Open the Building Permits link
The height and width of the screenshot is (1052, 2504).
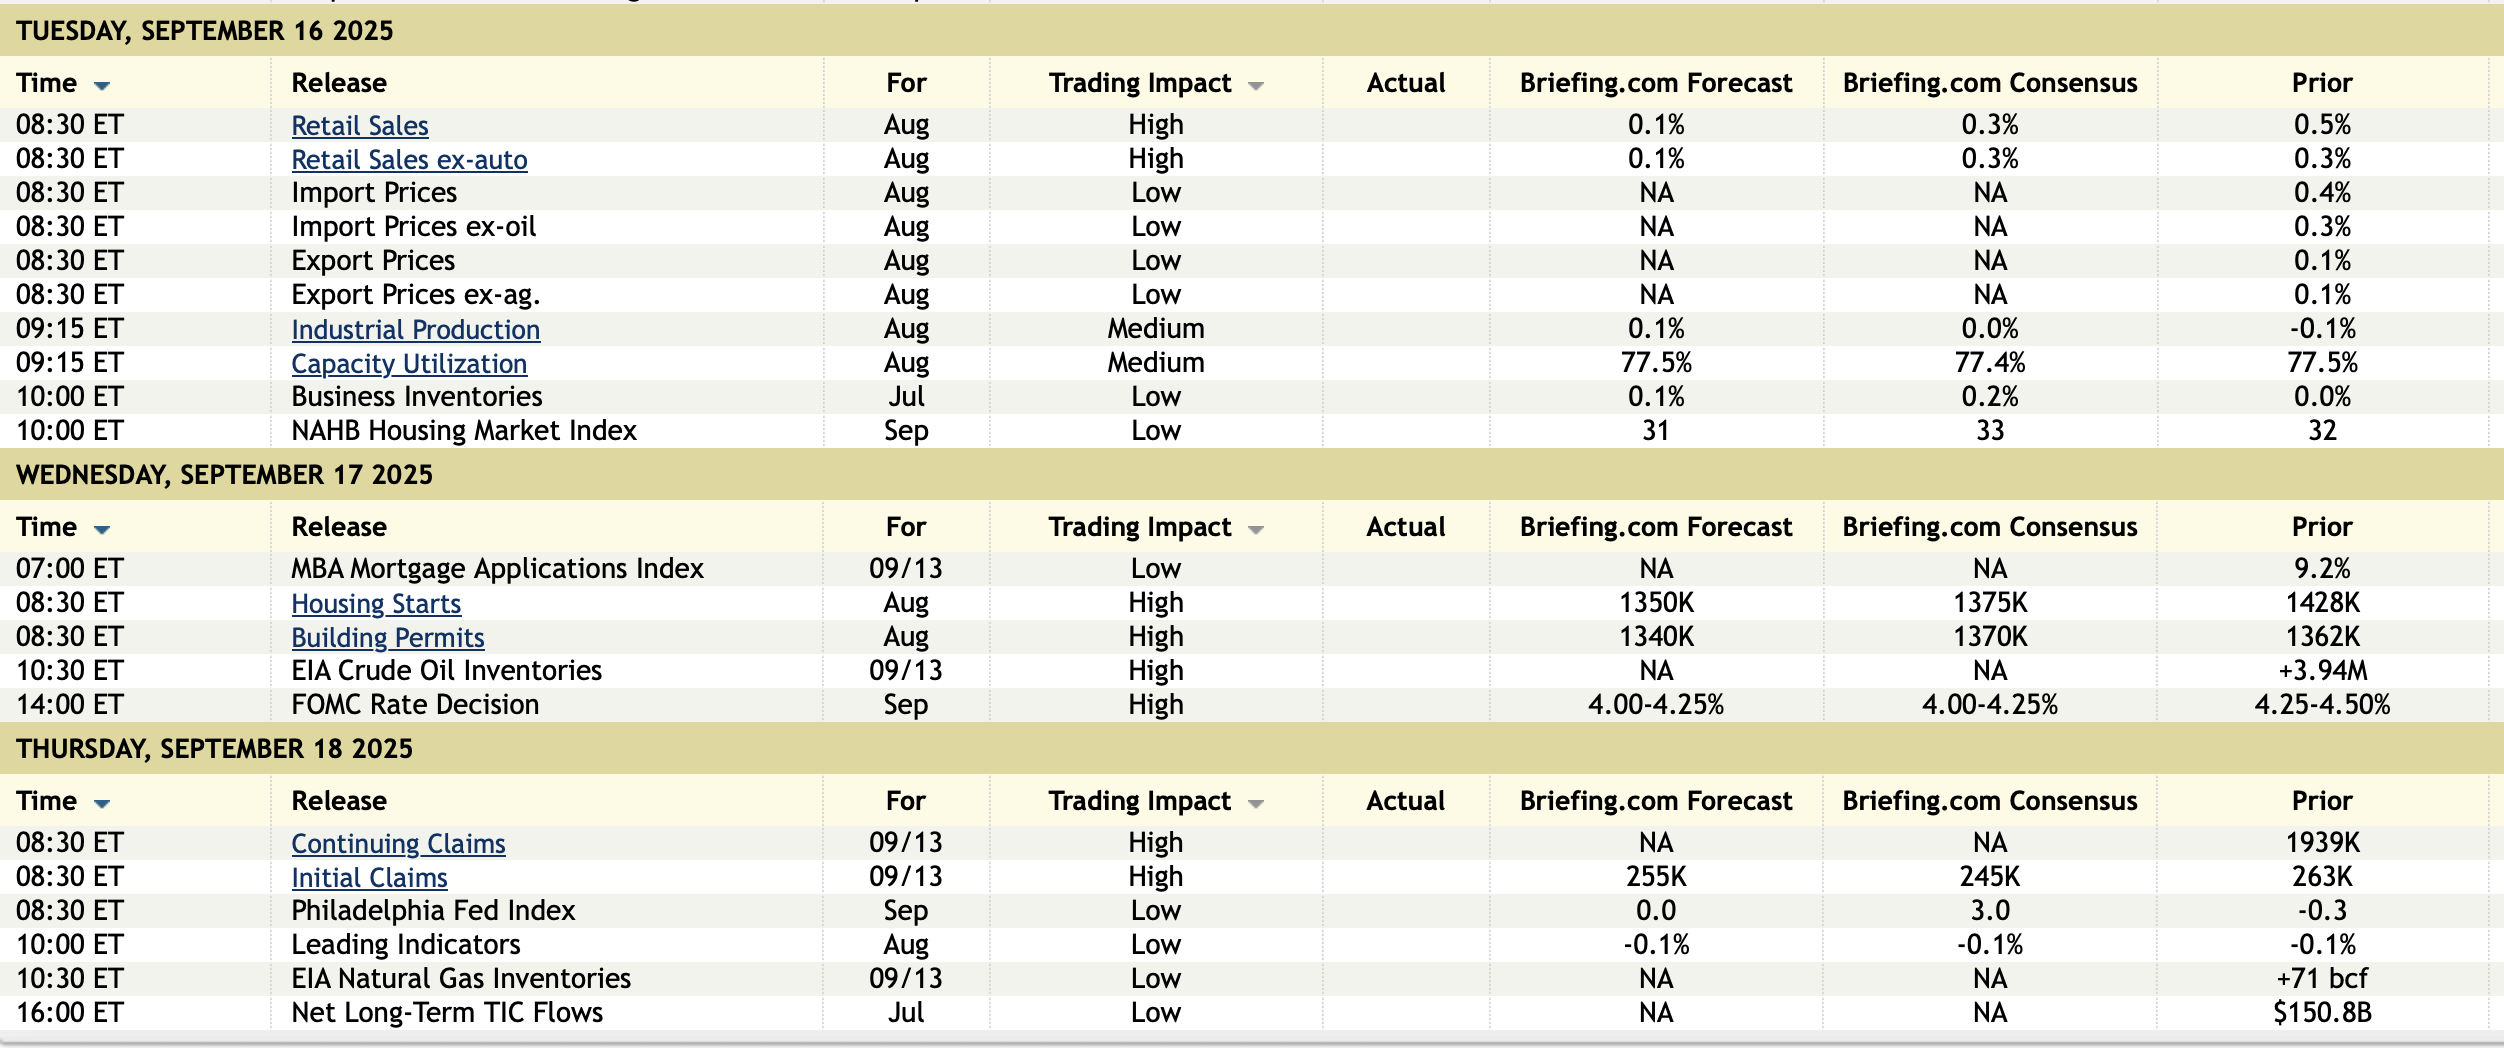(388, 638)
